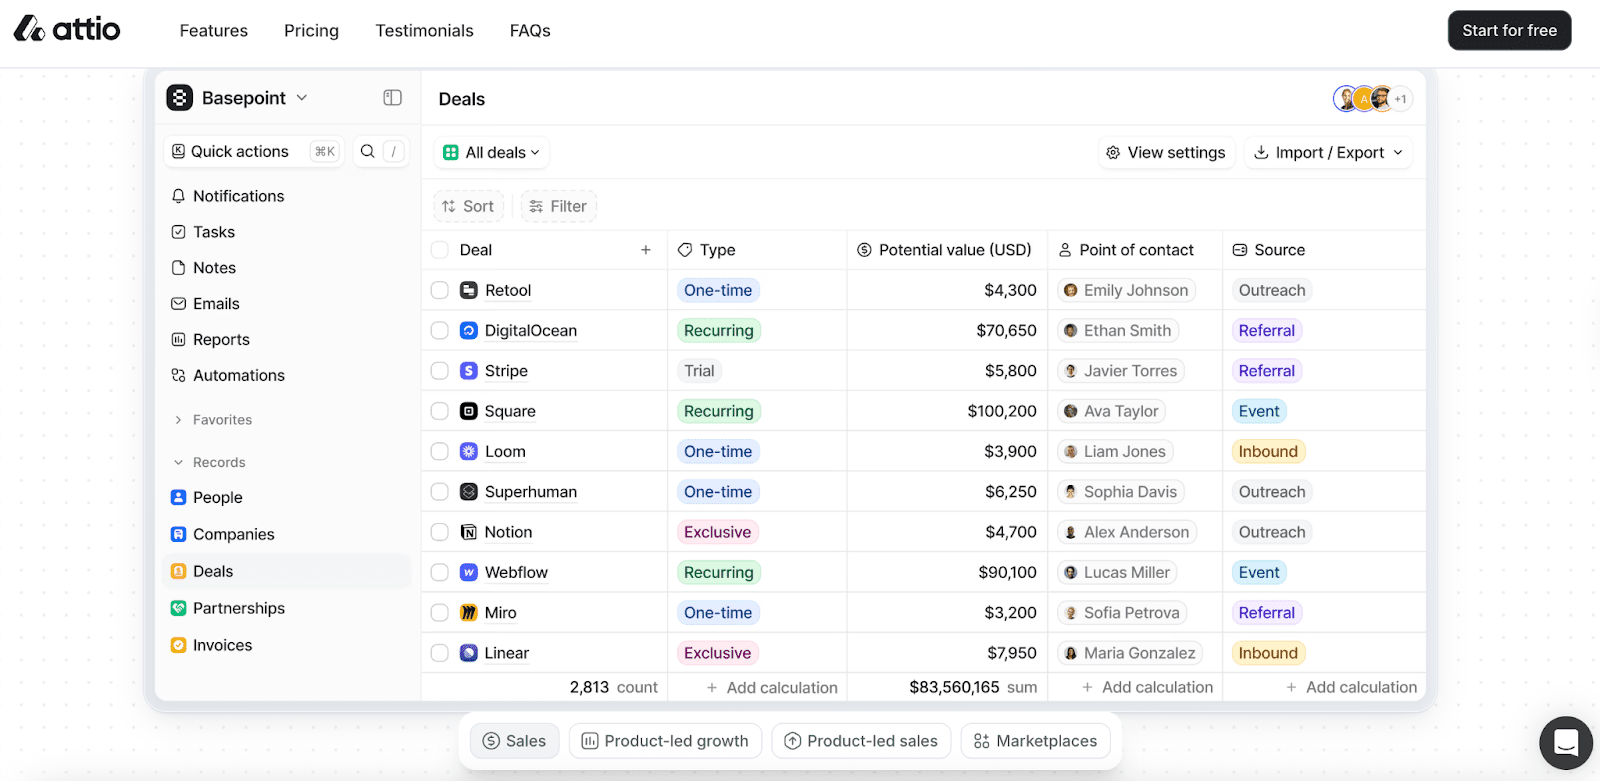The width and height of the screenshot is (1600, 781).
Task: Click the Filter button
Action: point(559,206)
